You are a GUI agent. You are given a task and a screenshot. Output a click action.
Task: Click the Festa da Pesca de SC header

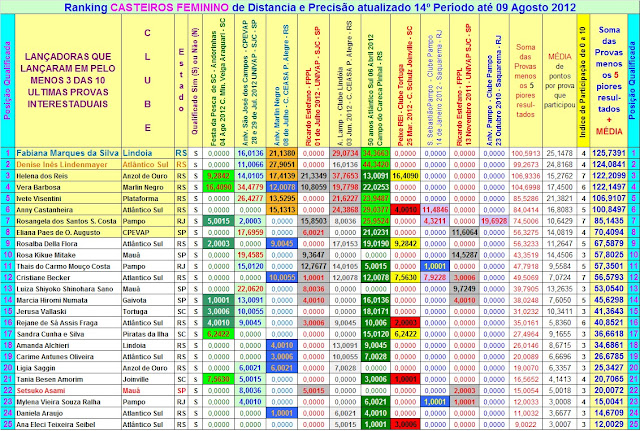[x=218, y=80]
